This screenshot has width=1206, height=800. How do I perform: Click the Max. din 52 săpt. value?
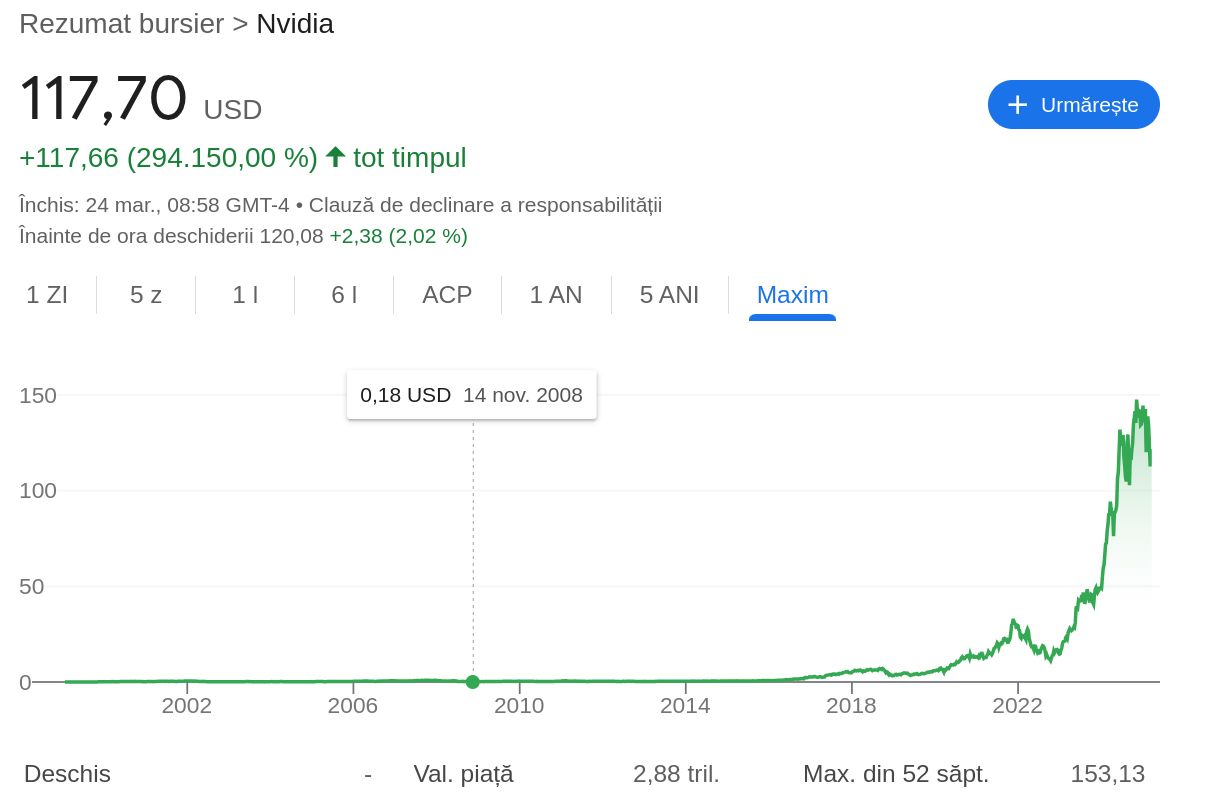pos(1107,774)
